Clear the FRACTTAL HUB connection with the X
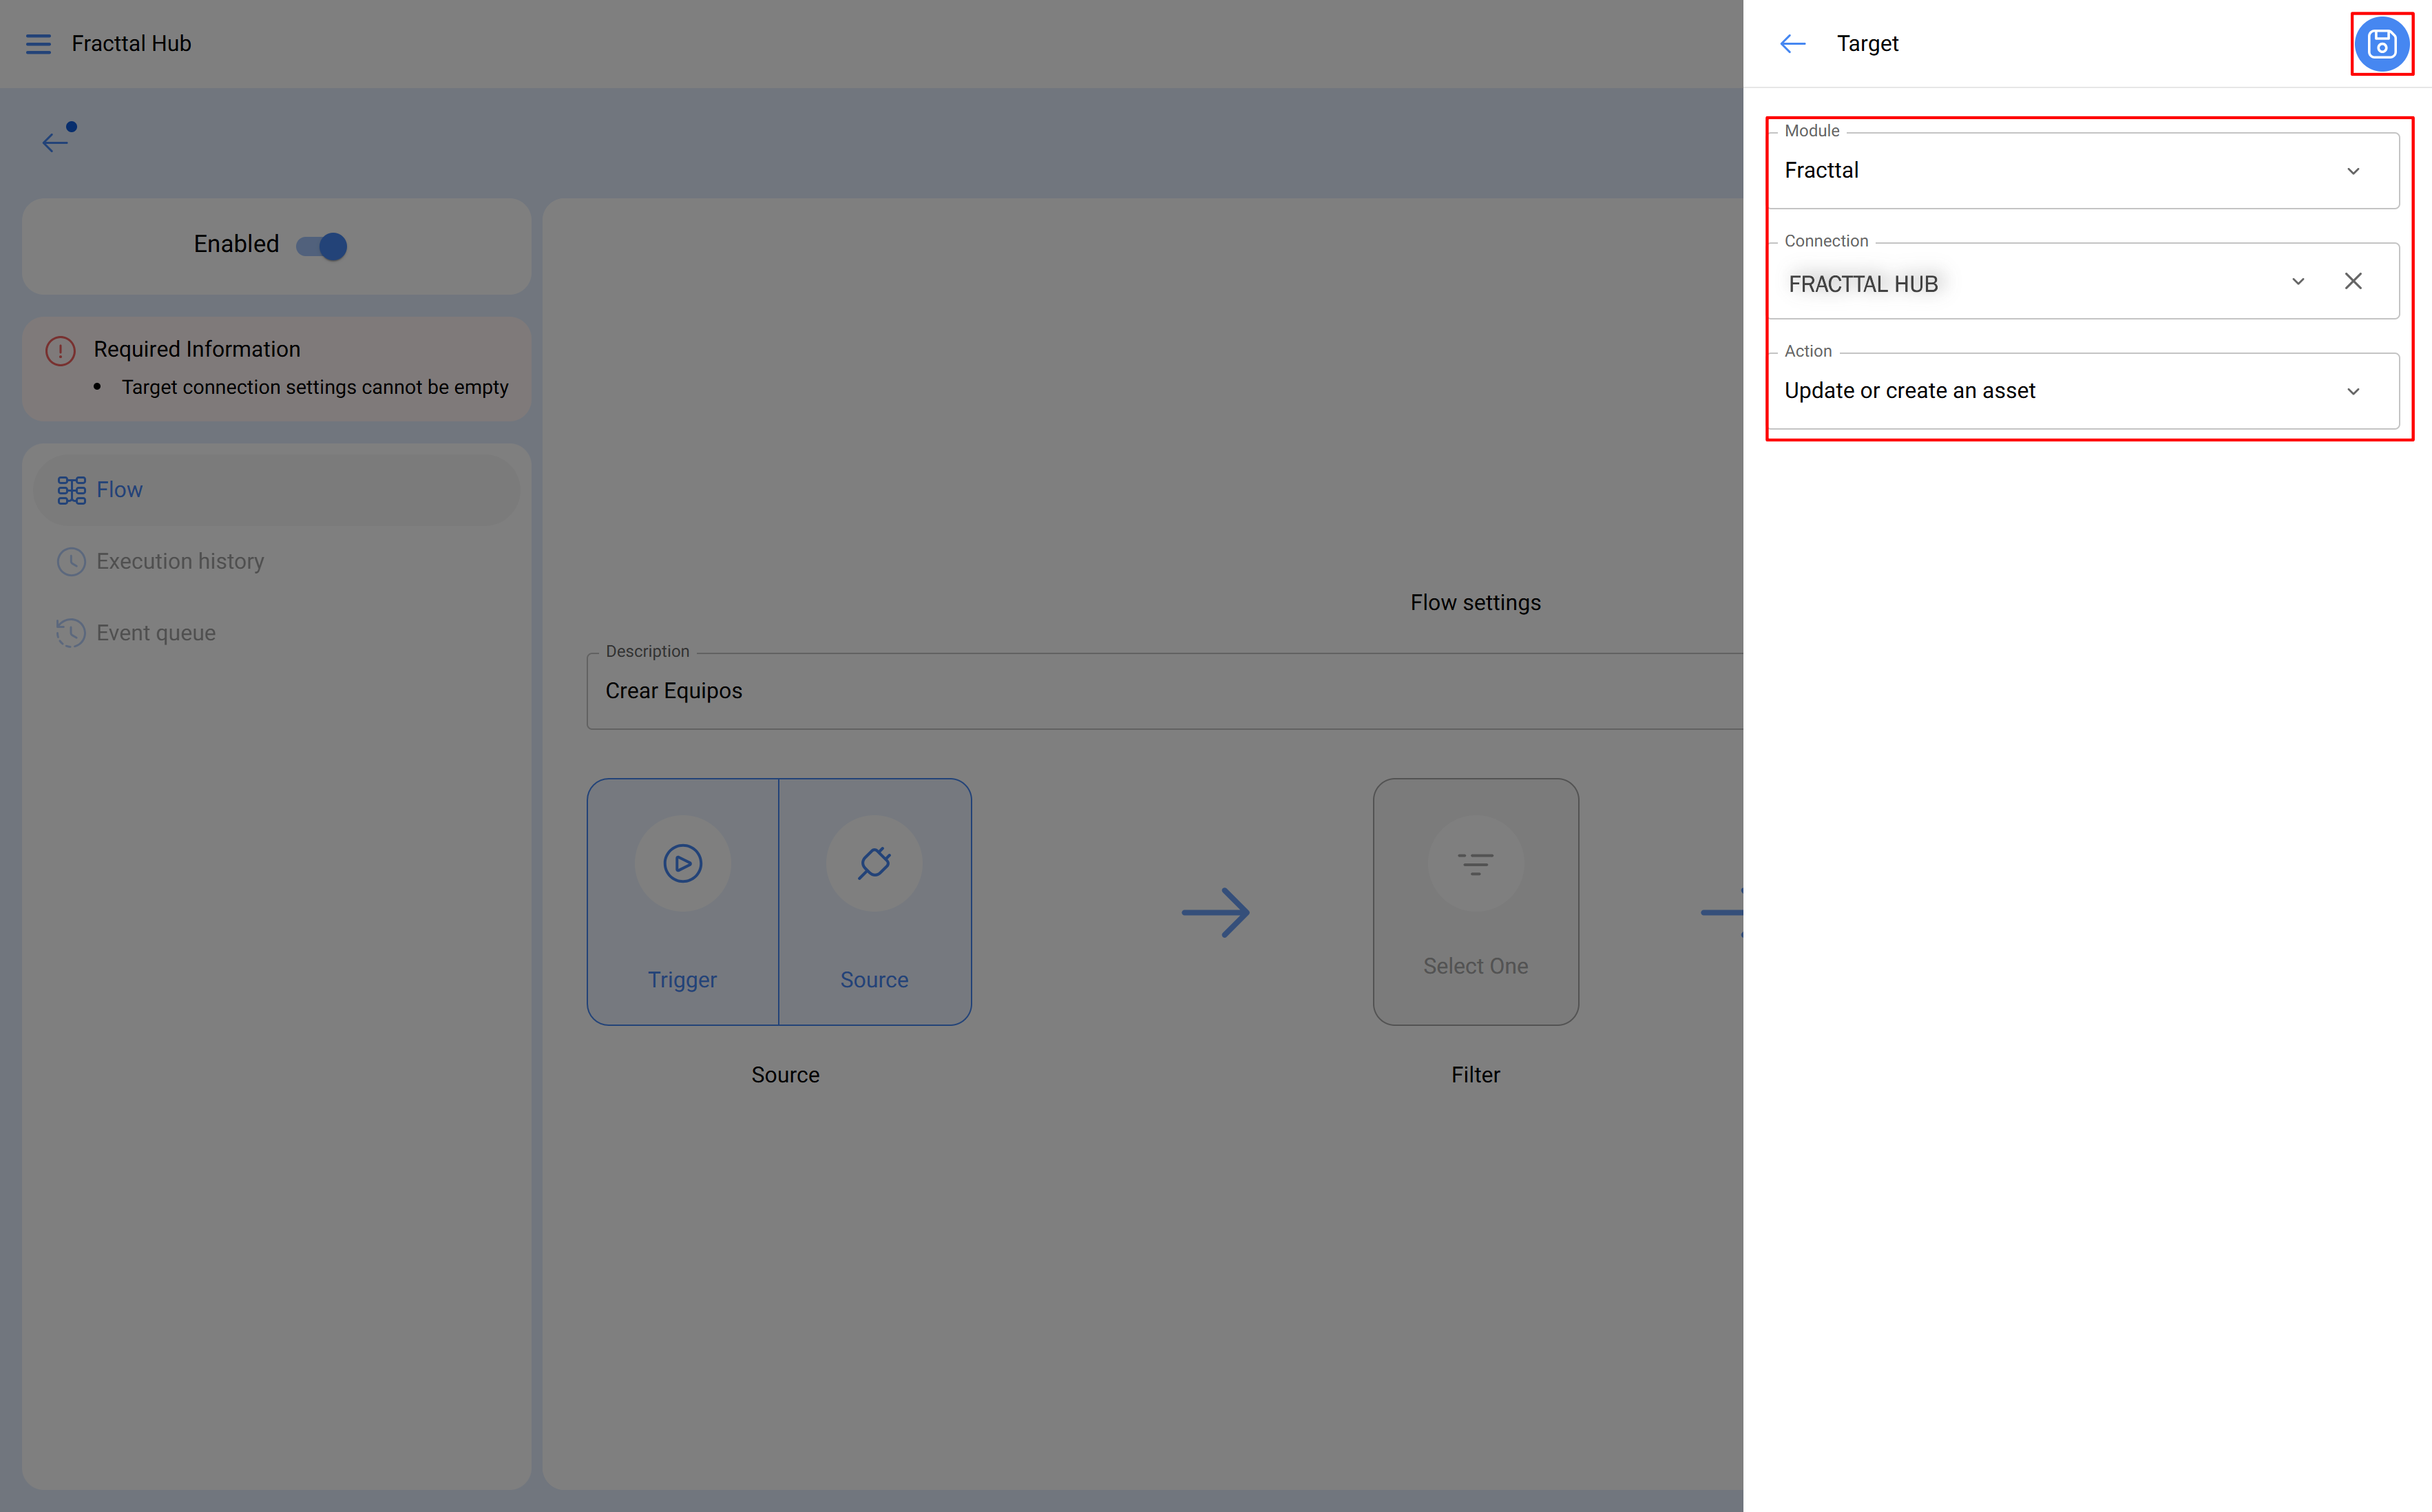Viewport: 2432px width, 1512px height. point(2353,281)
